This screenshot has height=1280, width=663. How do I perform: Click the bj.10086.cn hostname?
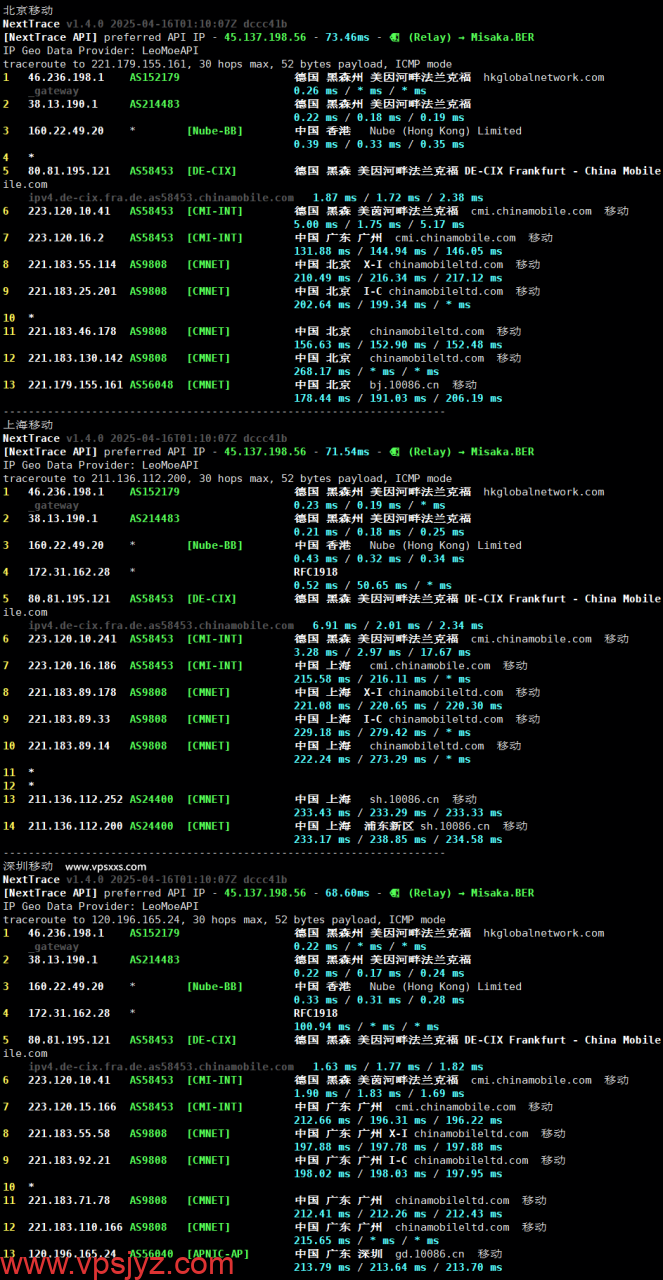click(x=404, y=385)
